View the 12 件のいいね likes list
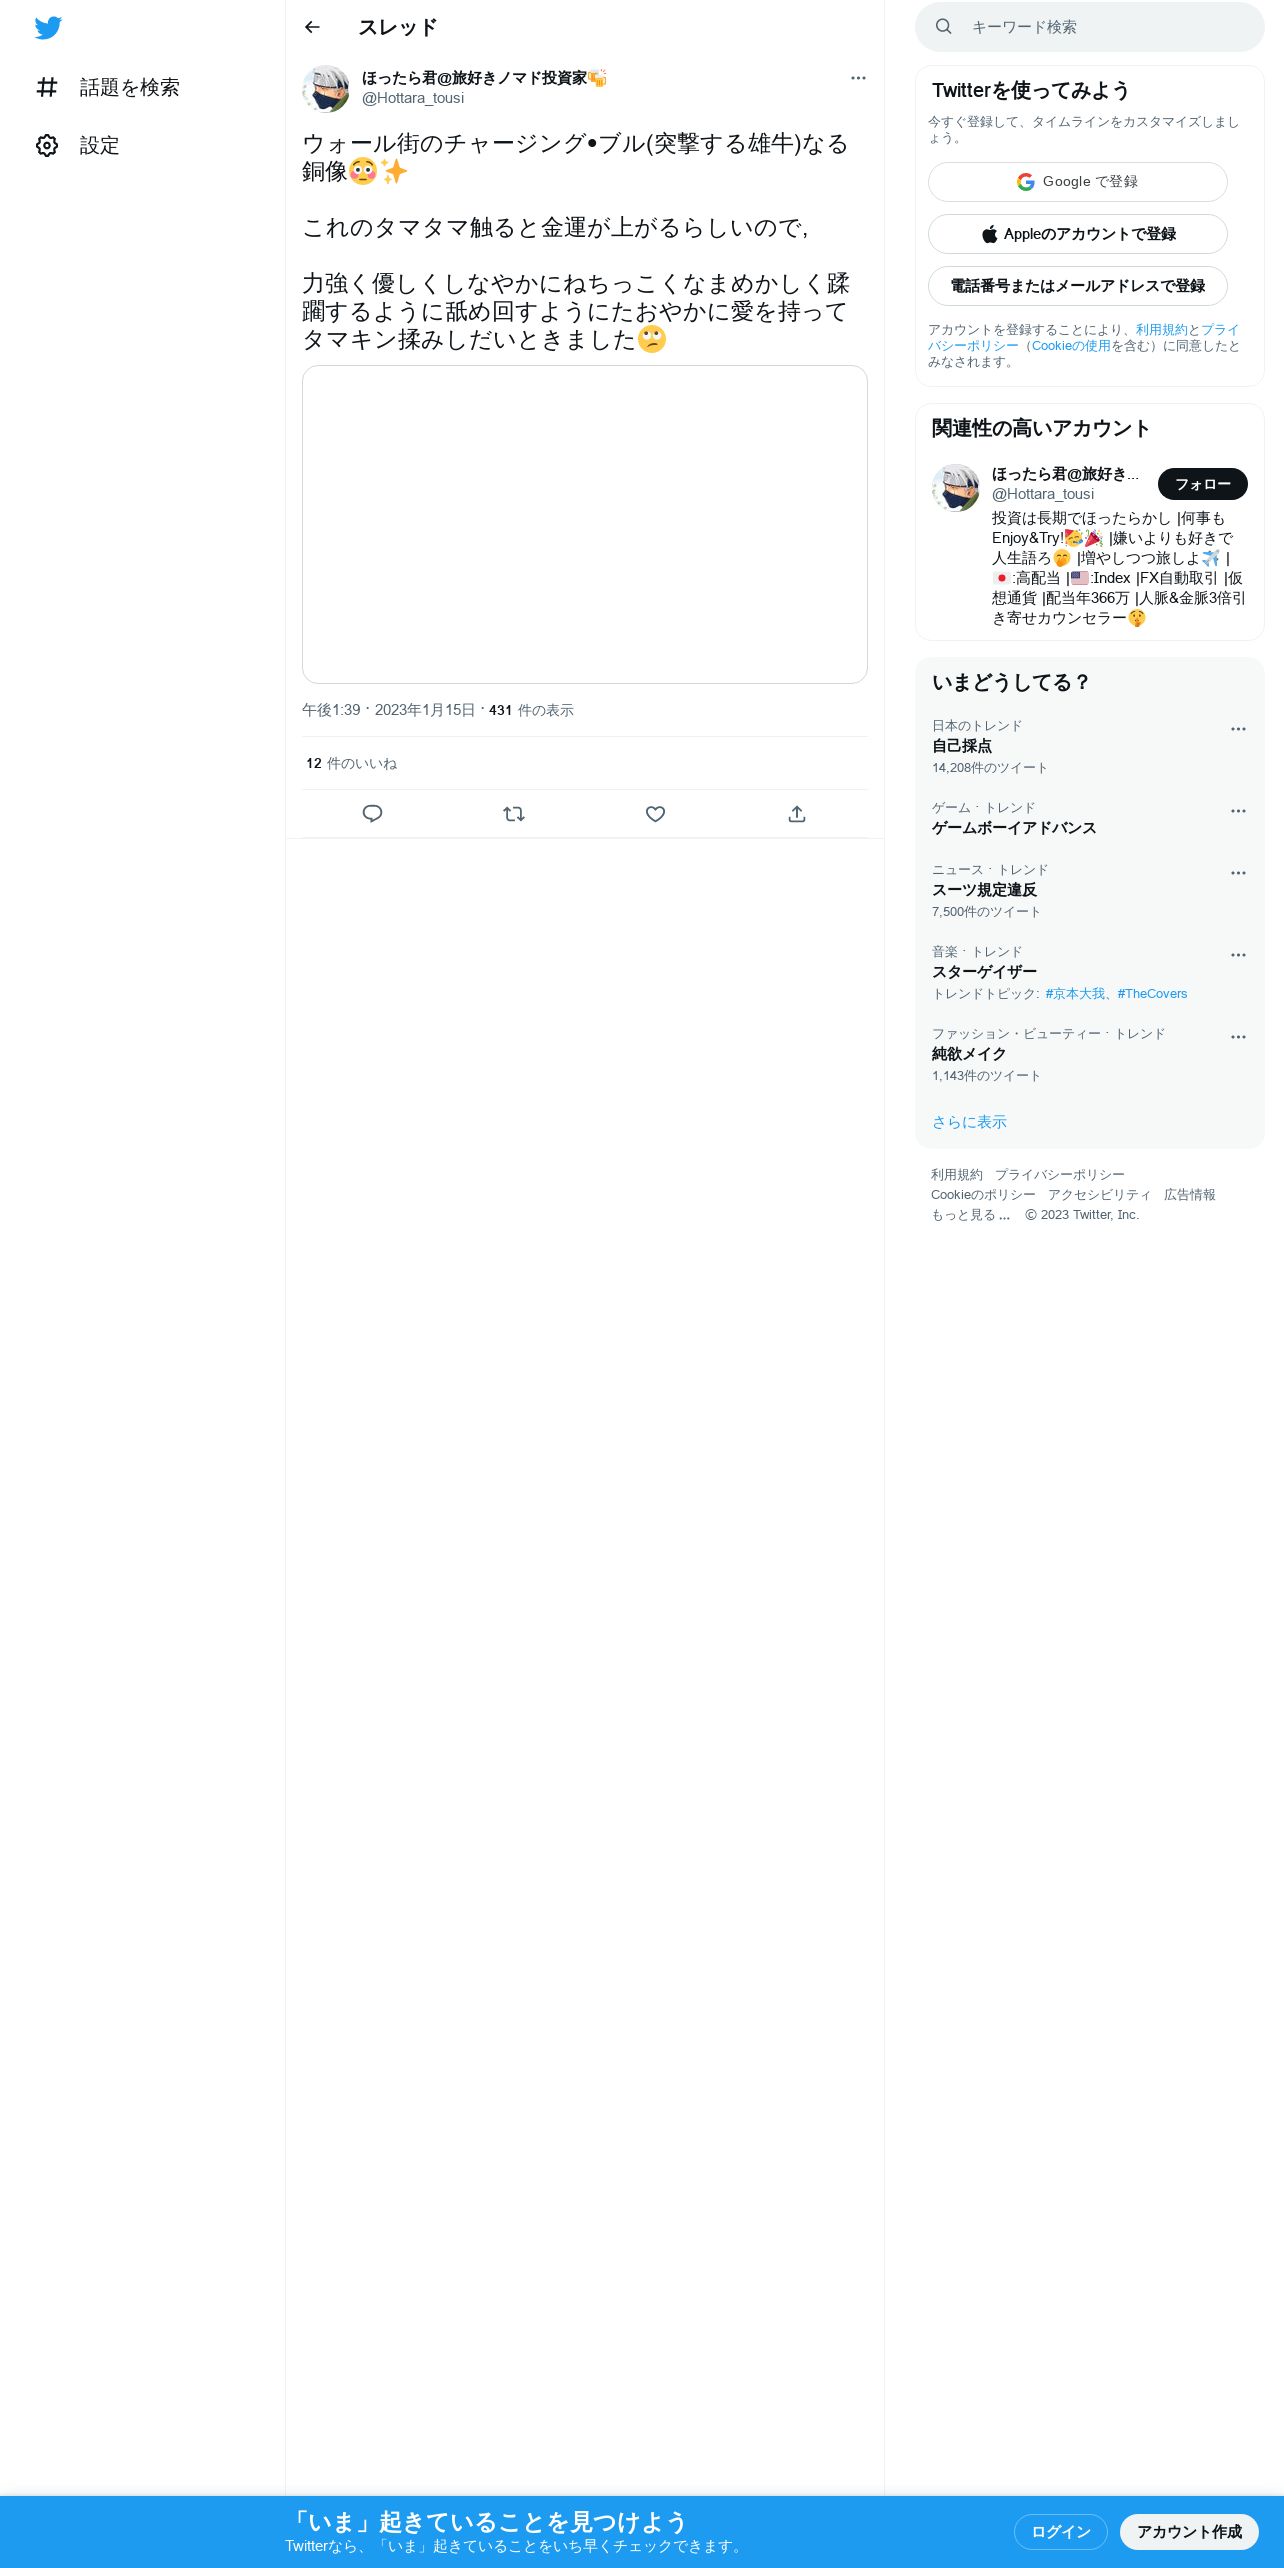 point(351,764)
